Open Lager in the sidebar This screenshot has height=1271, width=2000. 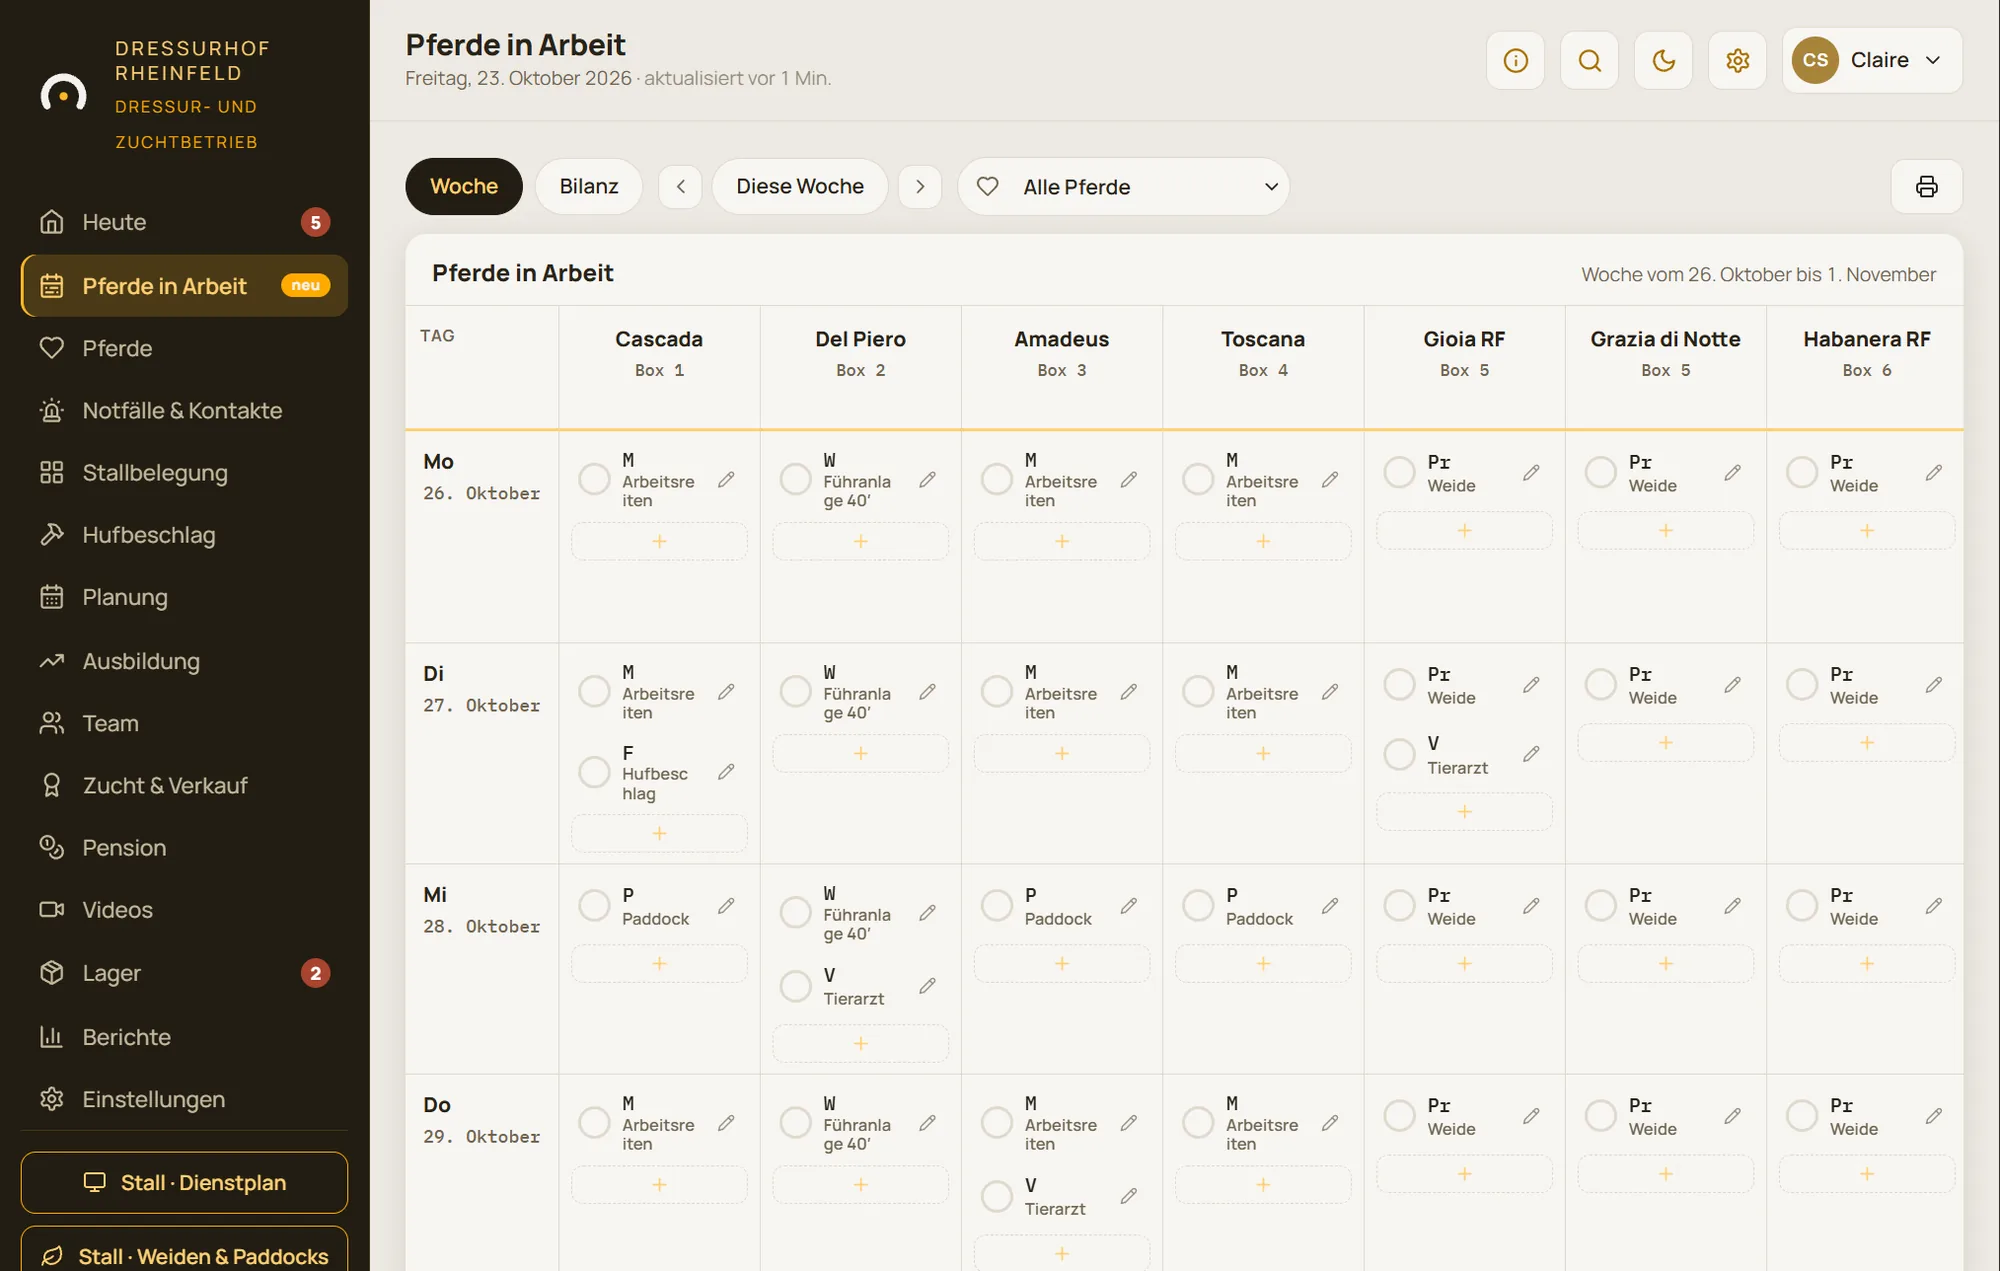pyautogui.click(x=184, y=973)
